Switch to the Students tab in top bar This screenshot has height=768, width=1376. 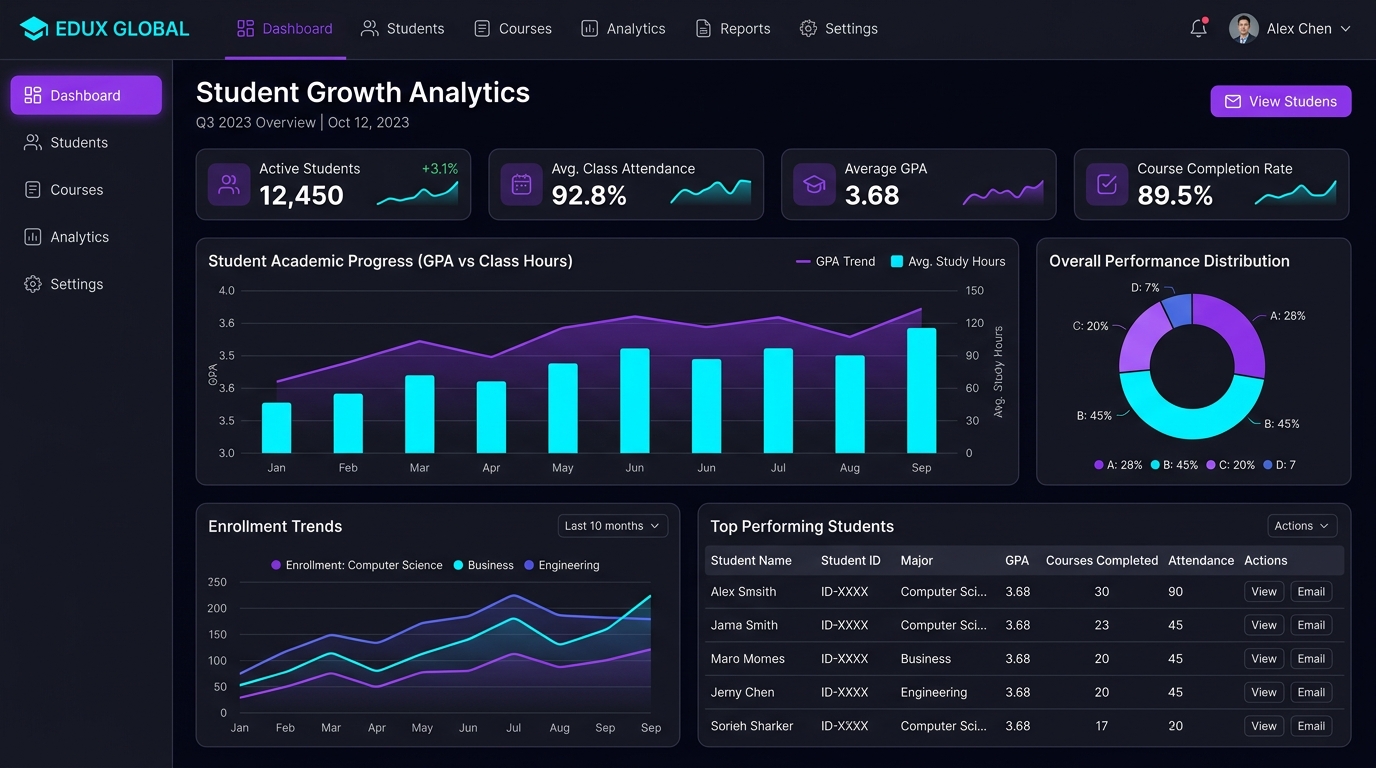tap(402, 29)
